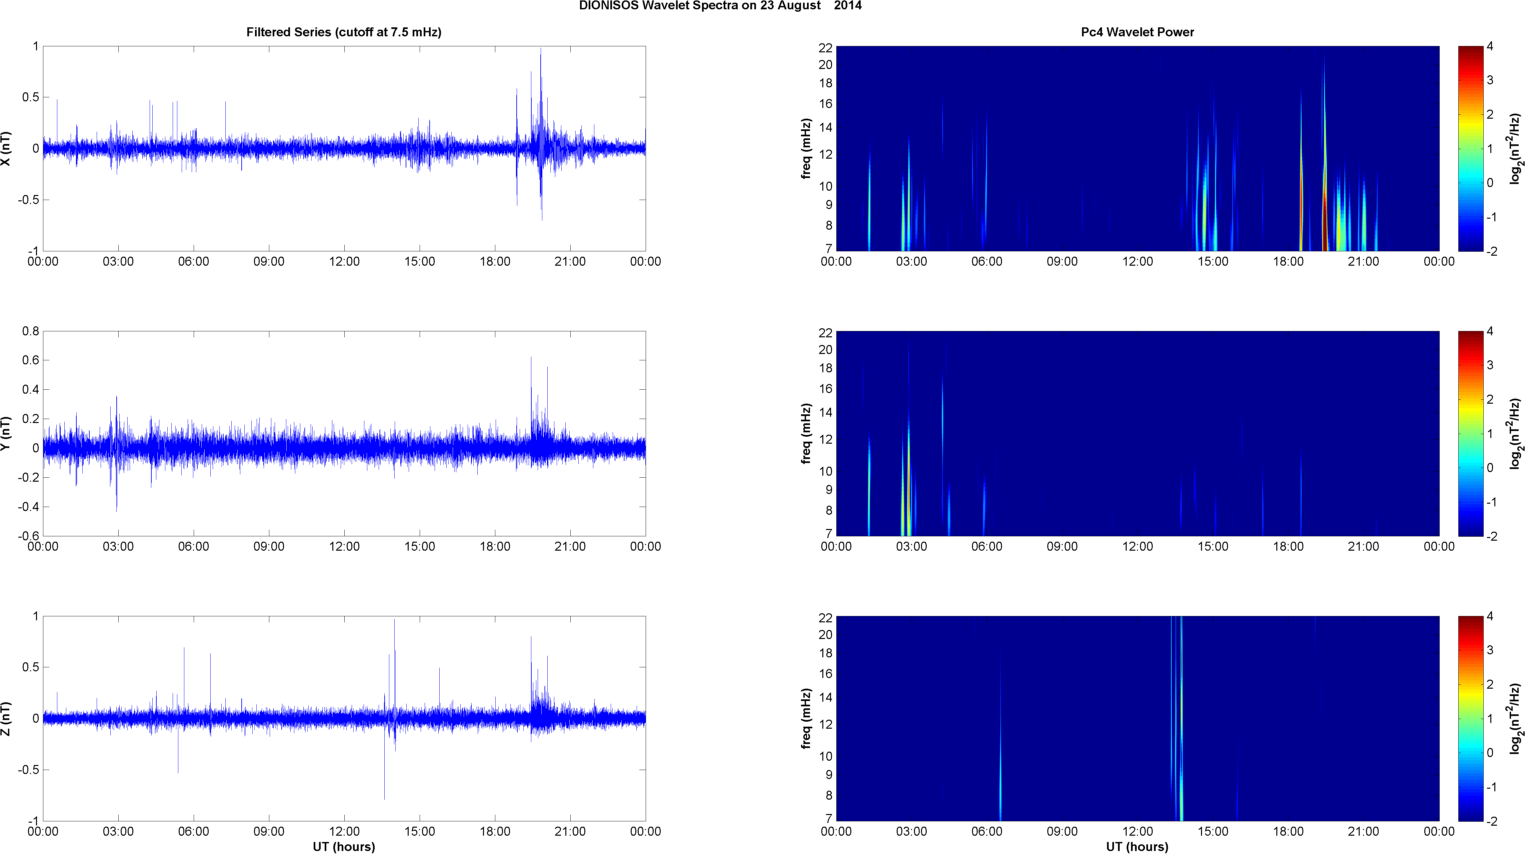This screenshot has height=854, width=1525.
Task: Click the 'Y (nT)' axis label
Action: tap(7, 434)
